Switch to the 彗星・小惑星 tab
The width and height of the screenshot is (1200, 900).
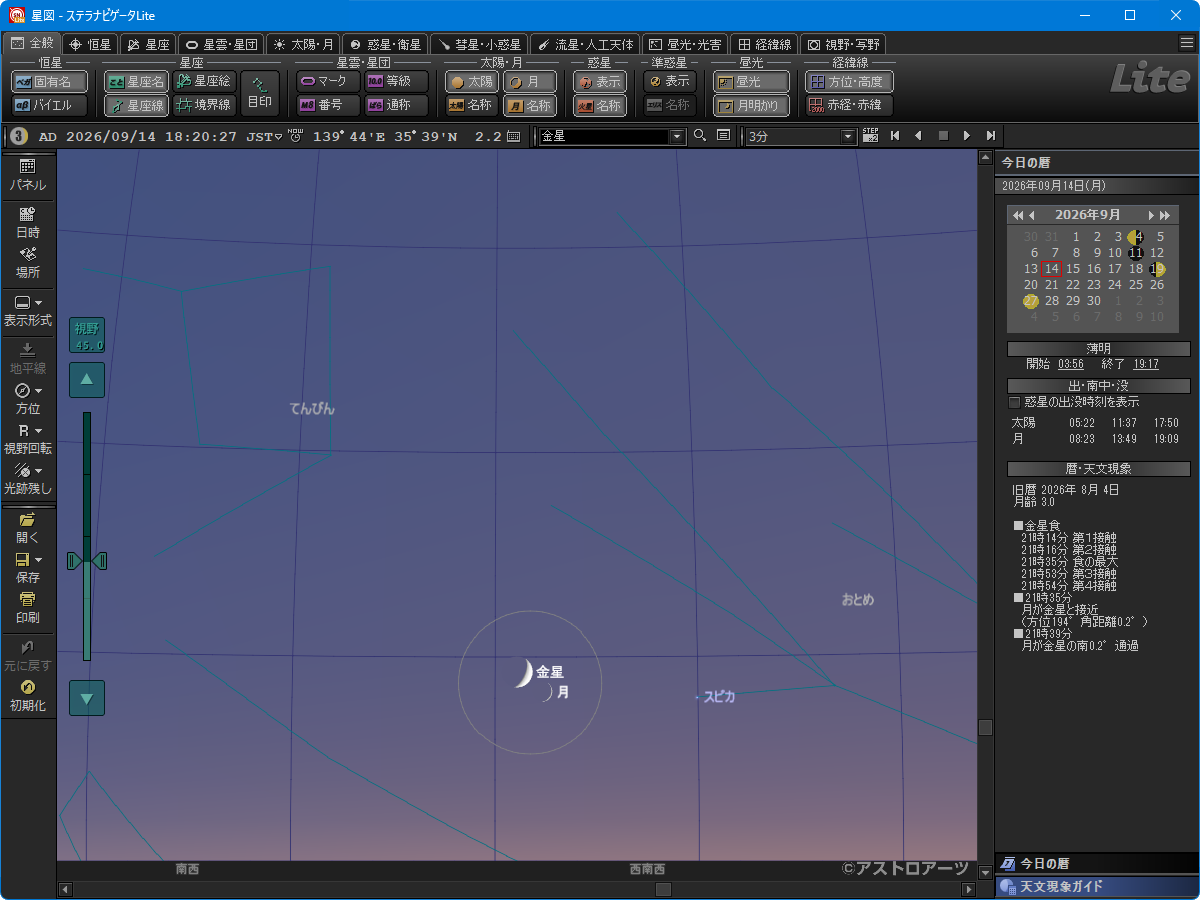479,44
